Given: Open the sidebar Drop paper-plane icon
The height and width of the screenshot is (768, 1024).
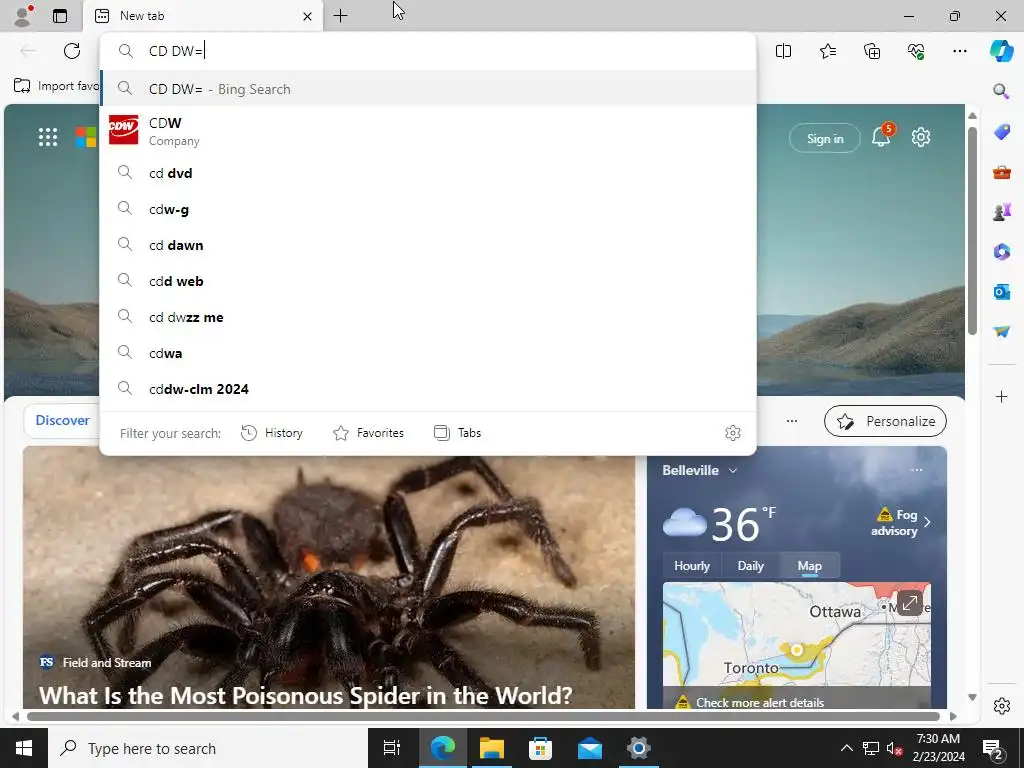Looking at the screenshot, I should [x=1001, y=332].
